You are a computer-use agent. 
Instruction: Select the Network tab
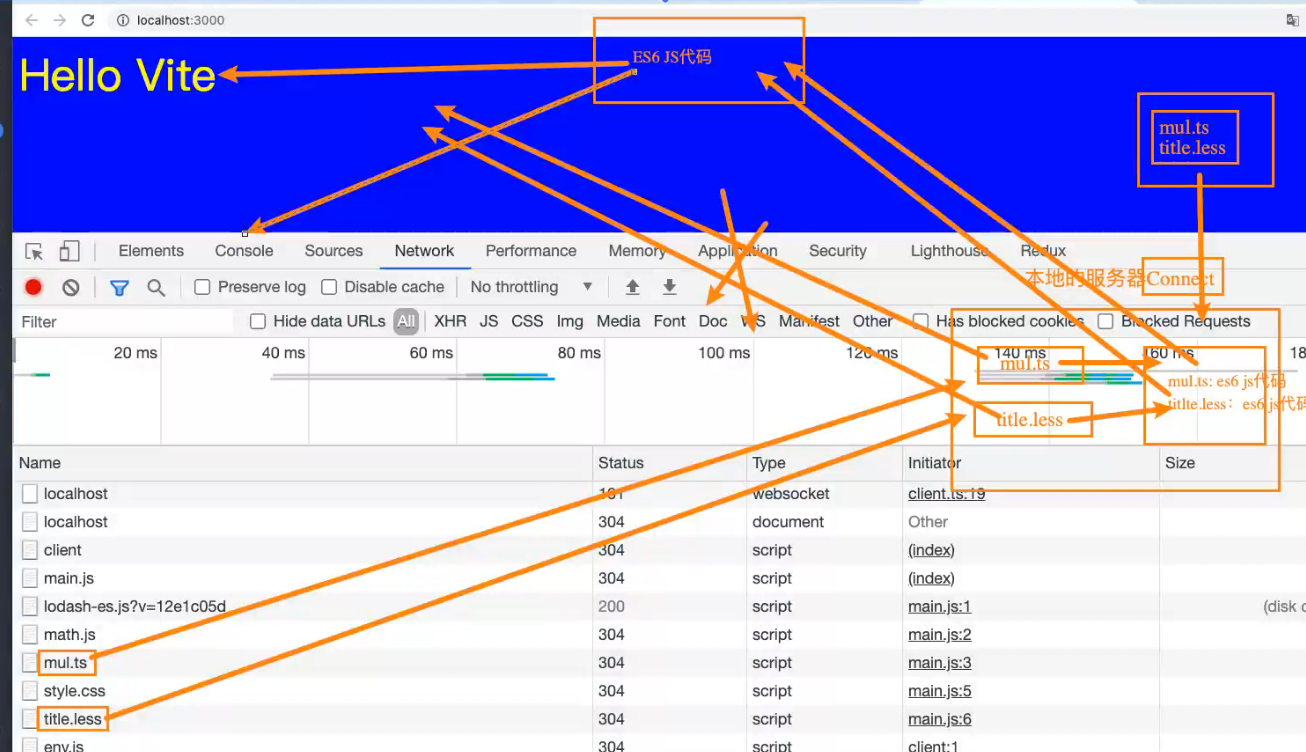[x=424, y=251]
